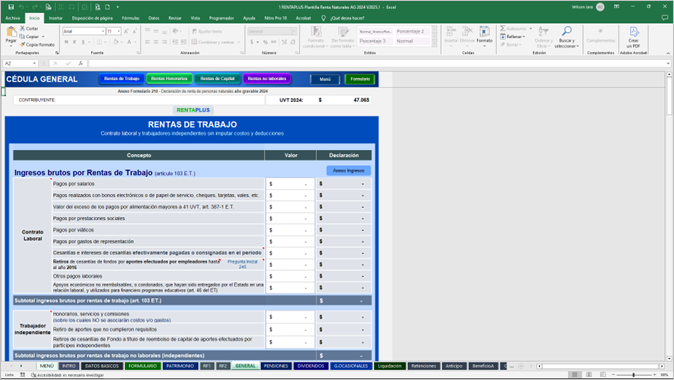Click the accessibility checker status icon
This screenshot has height=380, width=674.
coord(33,375)
